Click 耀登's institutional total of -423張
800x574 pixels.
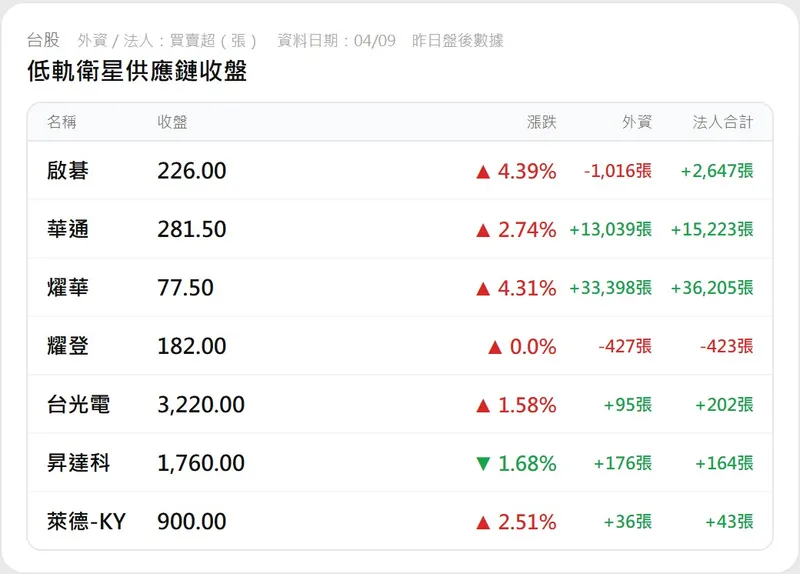click(x=727, y=346)
